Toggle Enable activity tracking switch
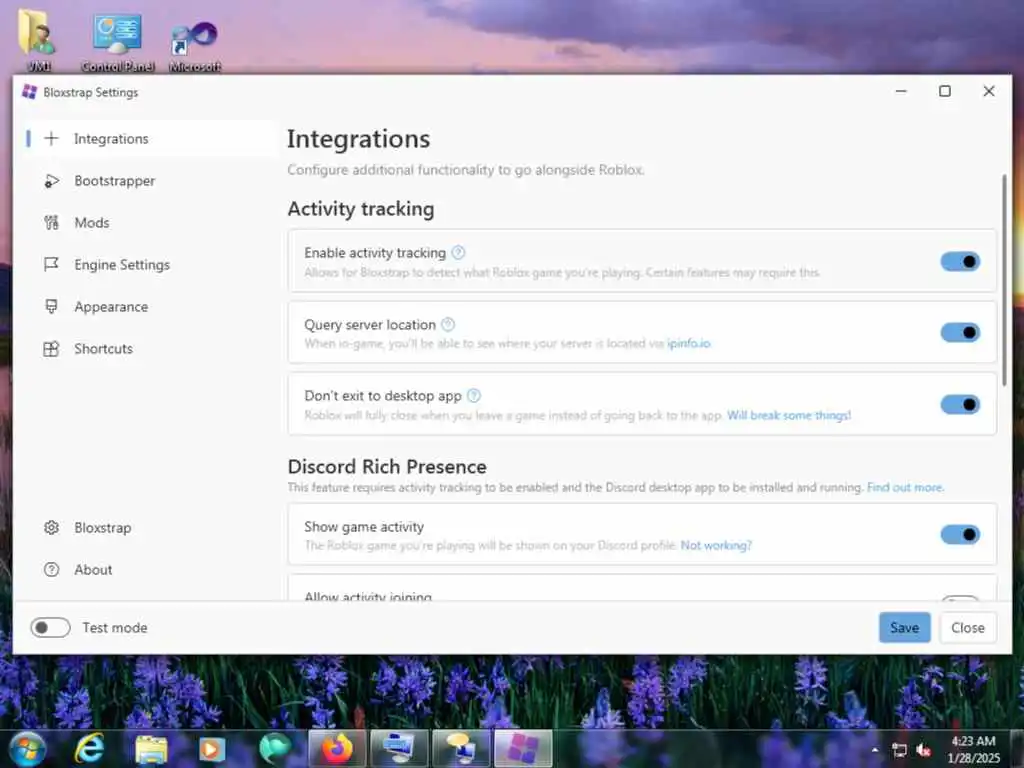The image size is (1024, 768). pos(960,261)
